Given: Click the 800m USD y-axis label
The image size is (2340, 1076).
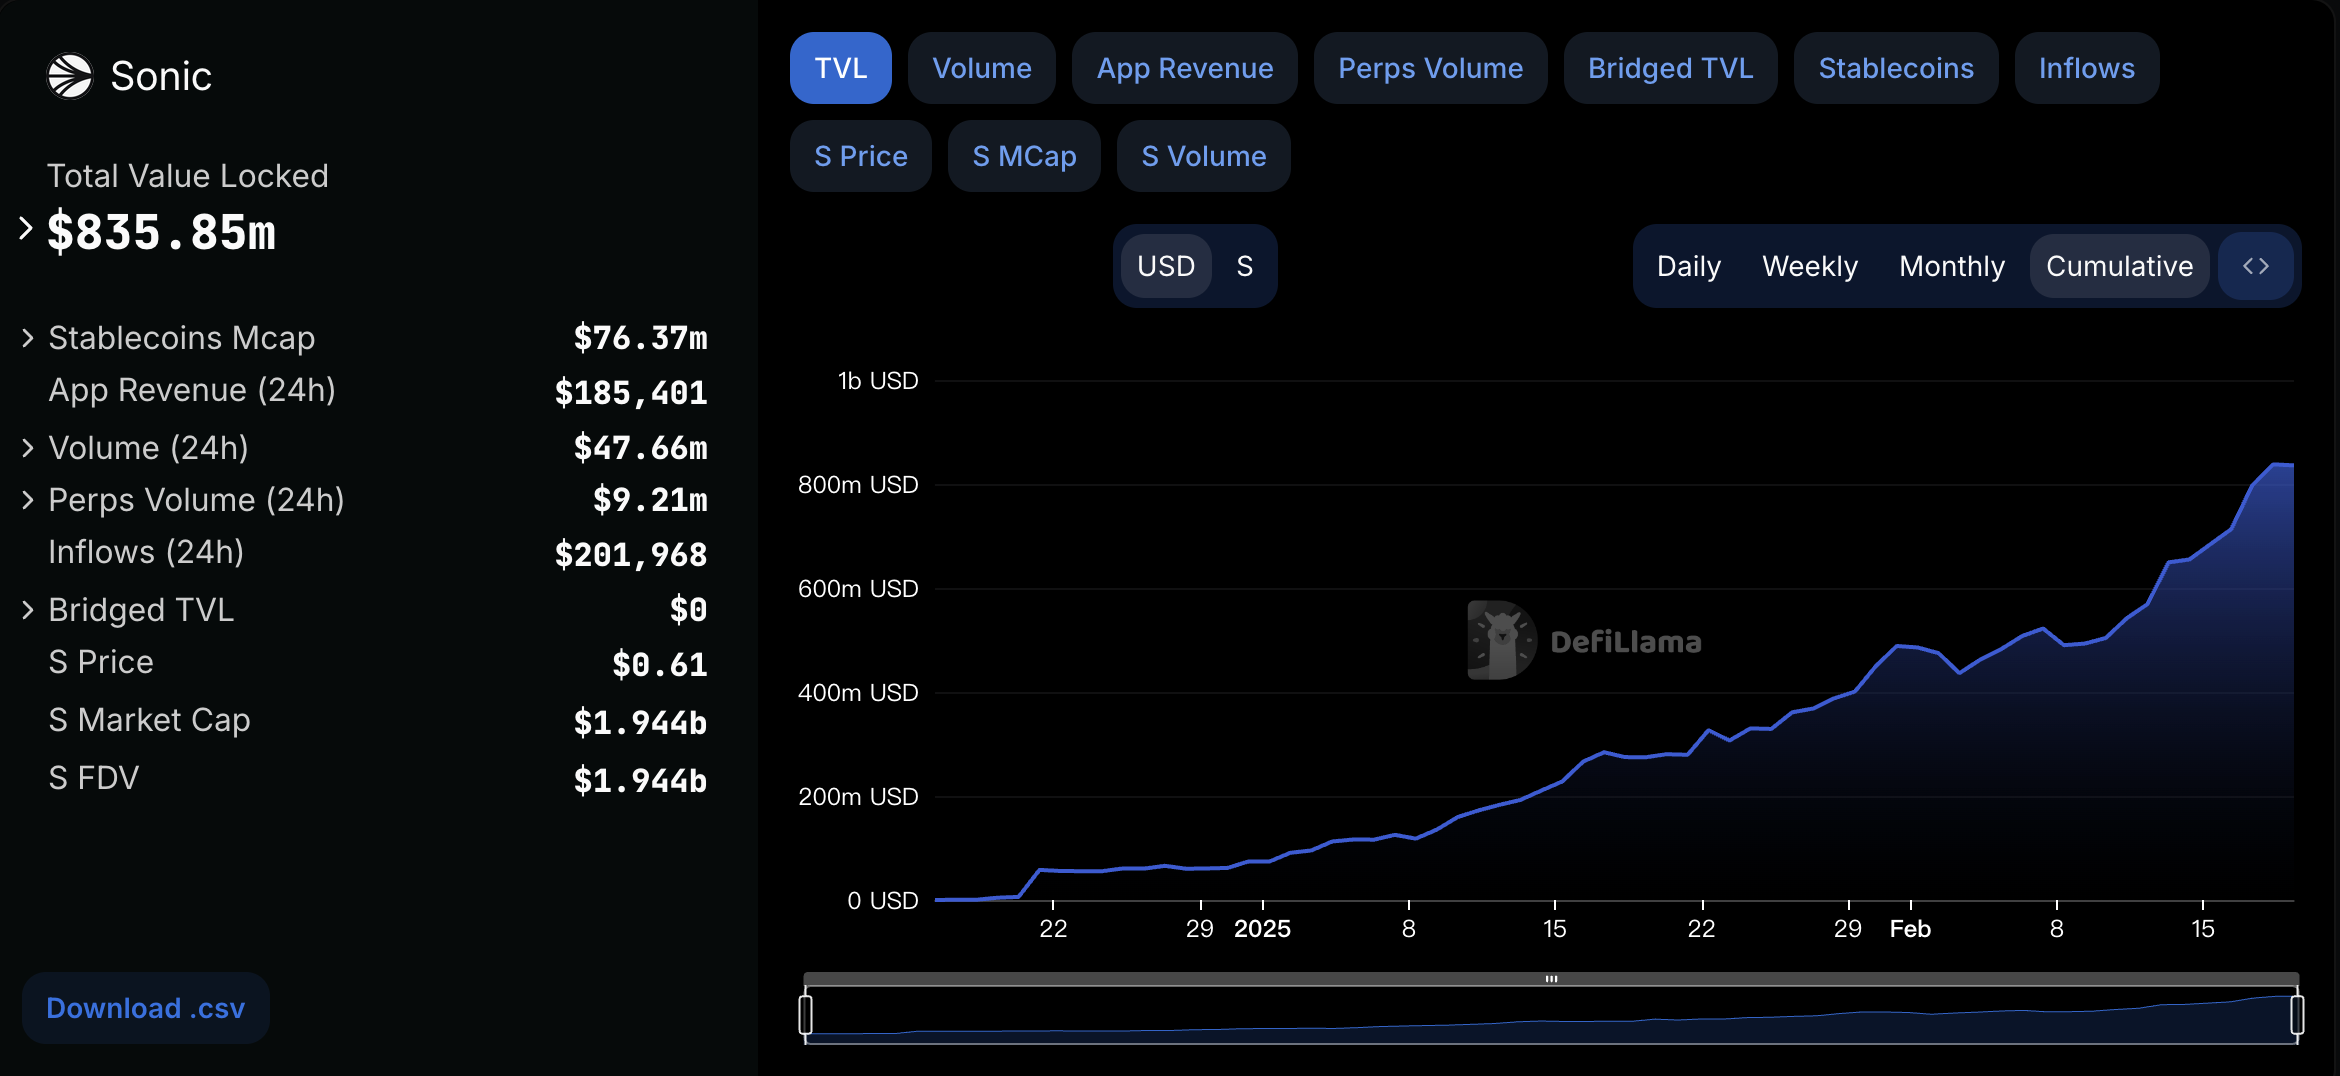Looking at the screenshot, I should 858,485.
